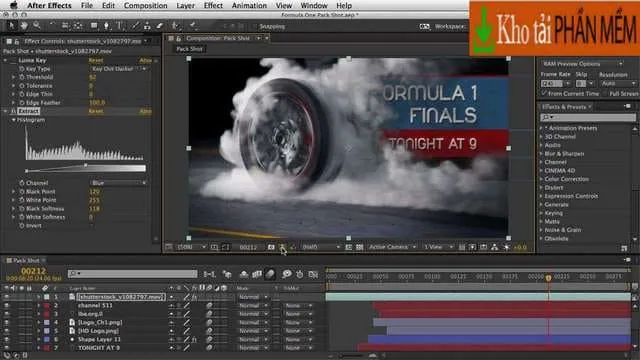Select the Type text tool

pos(120,26)
